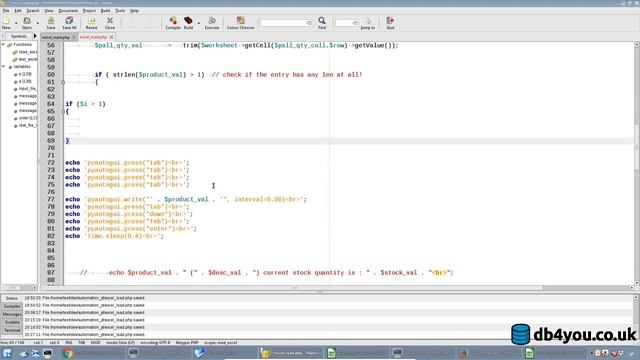The width and height of the screenshot is (640, 360).
Task: Click the 'encoding: UTF-8' status bar entry
Action: tap(155, 343)
